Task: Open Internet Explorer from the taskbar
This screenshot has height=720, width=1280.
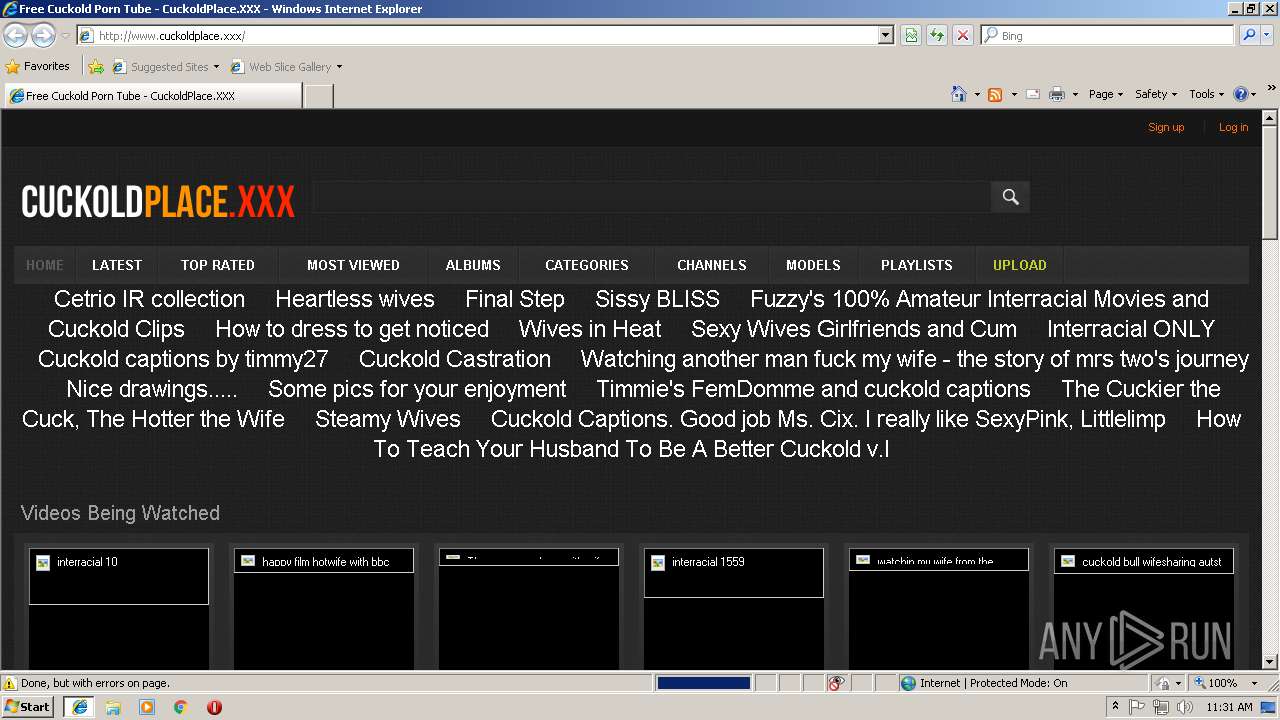Action: point(79,707)
